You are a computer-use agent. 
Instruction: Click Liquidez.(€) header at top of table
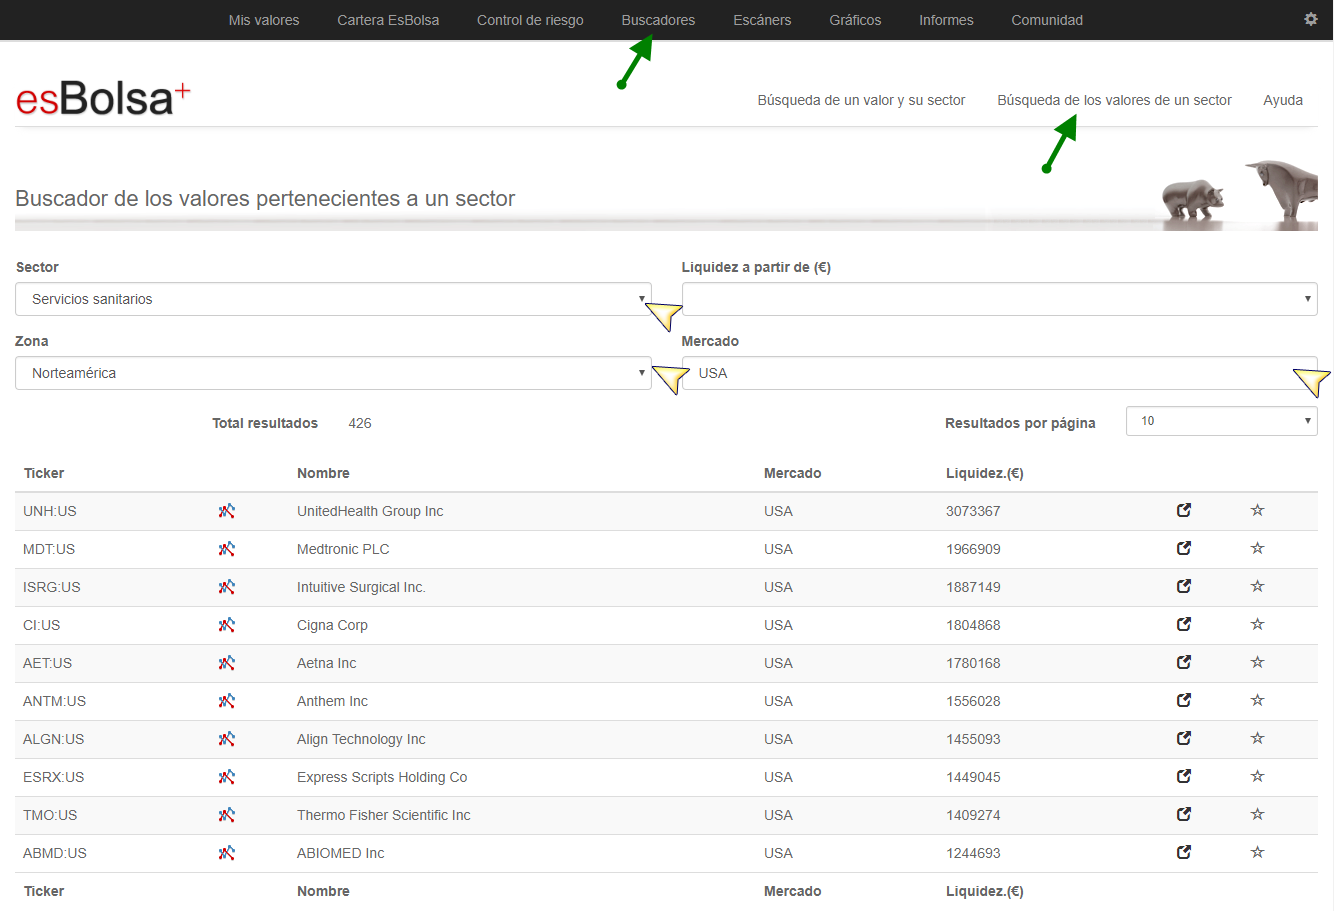[x=985, y=473]
